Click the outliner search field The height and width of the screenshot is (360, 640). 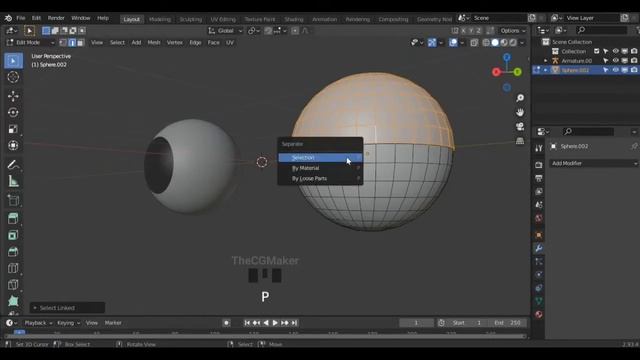pyautogui.click(x=602, y=30)
